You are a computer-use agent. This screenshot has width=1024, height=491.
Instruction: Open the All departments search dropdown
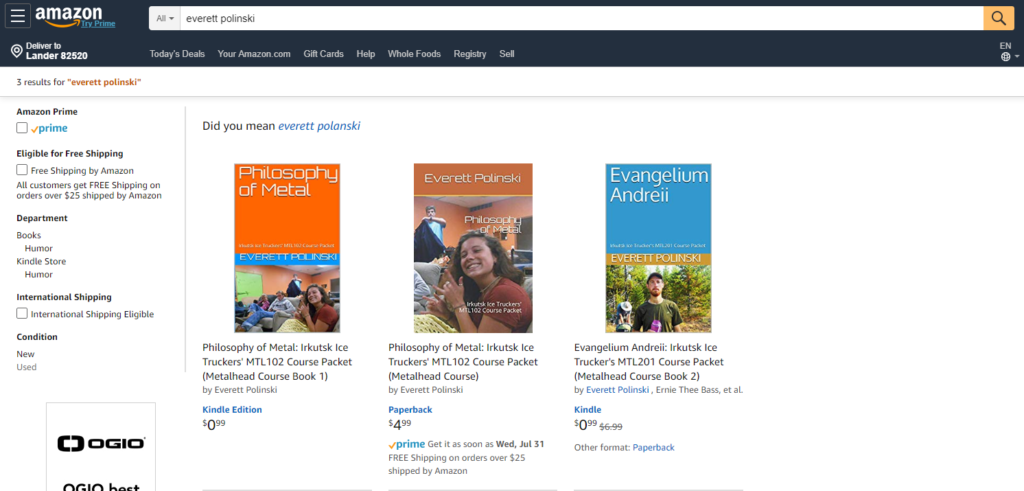(165, 18)
